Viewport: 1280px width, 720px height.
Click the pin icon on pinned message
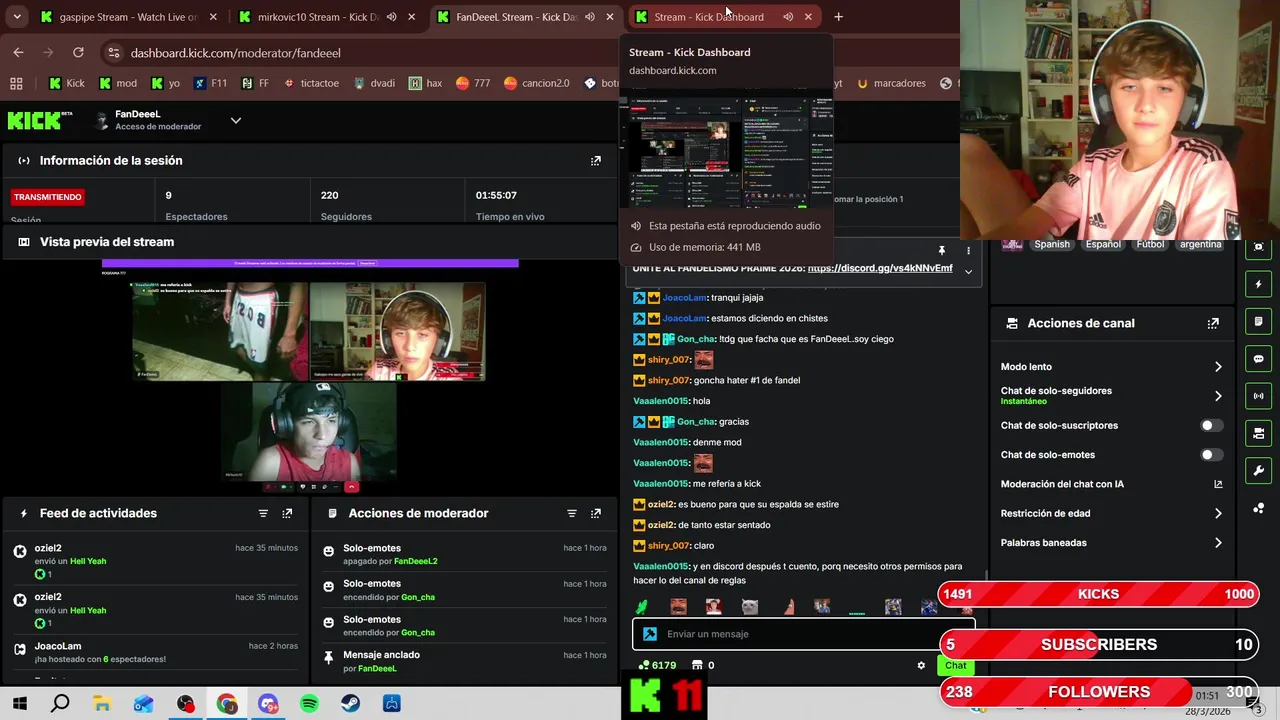coord(941,250)
